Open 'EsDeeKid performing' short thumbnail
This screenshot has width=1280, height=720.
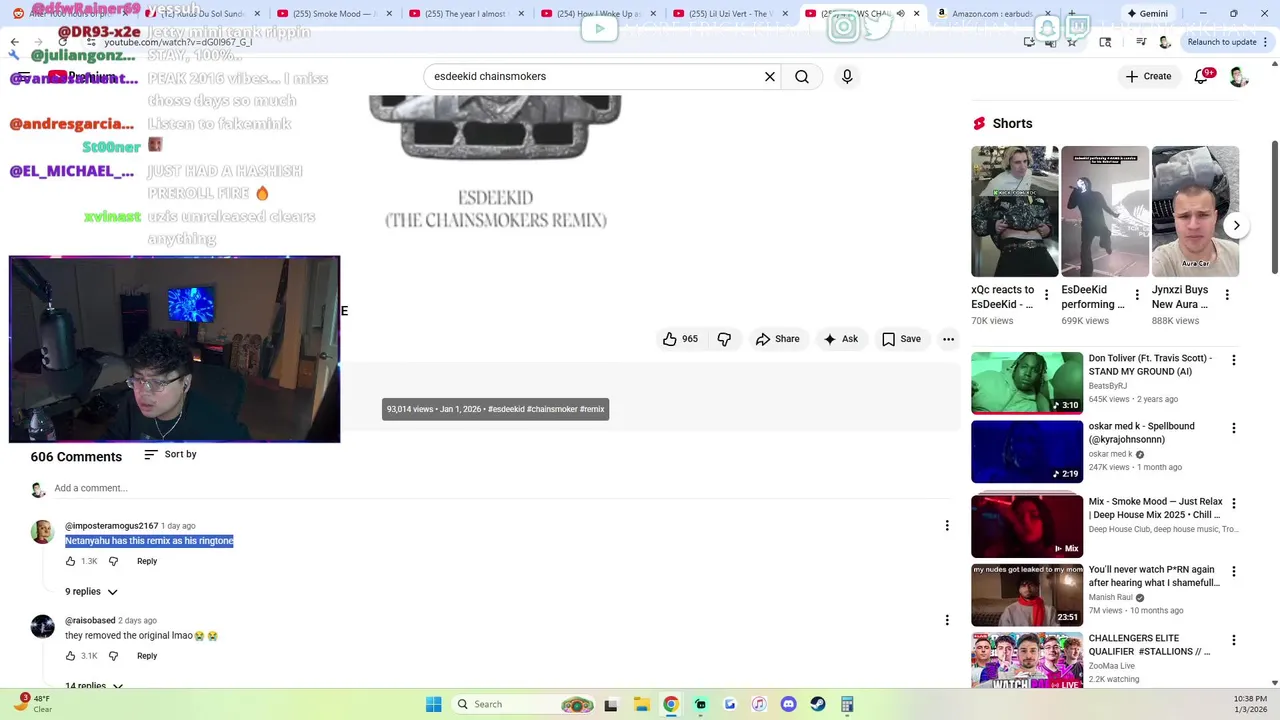click(1104, 211)
